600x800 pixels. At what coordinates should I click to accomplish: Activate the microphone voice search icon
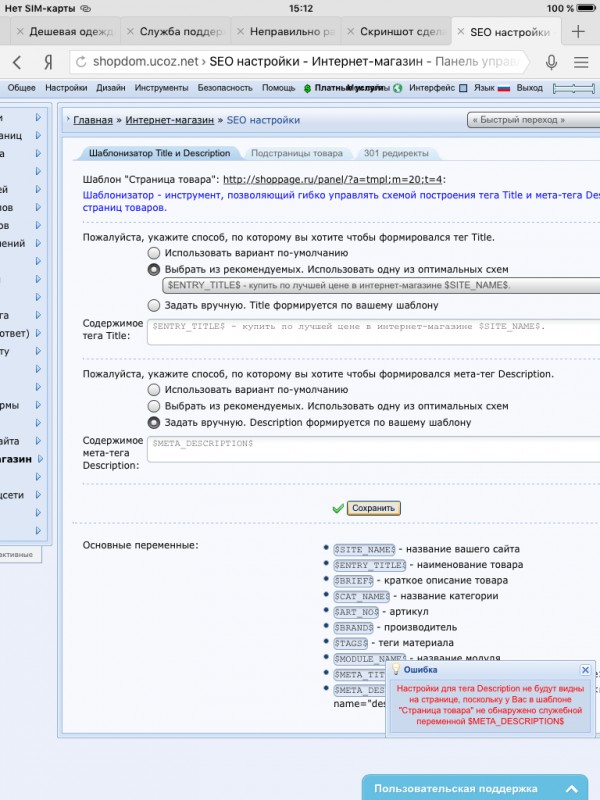[551, 62]
